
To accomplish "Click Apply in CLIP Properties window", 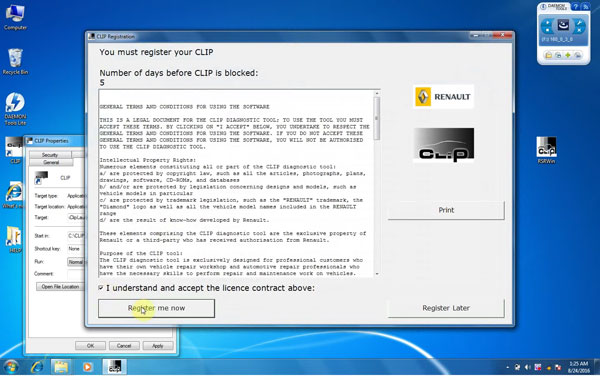I will [158, 346].
